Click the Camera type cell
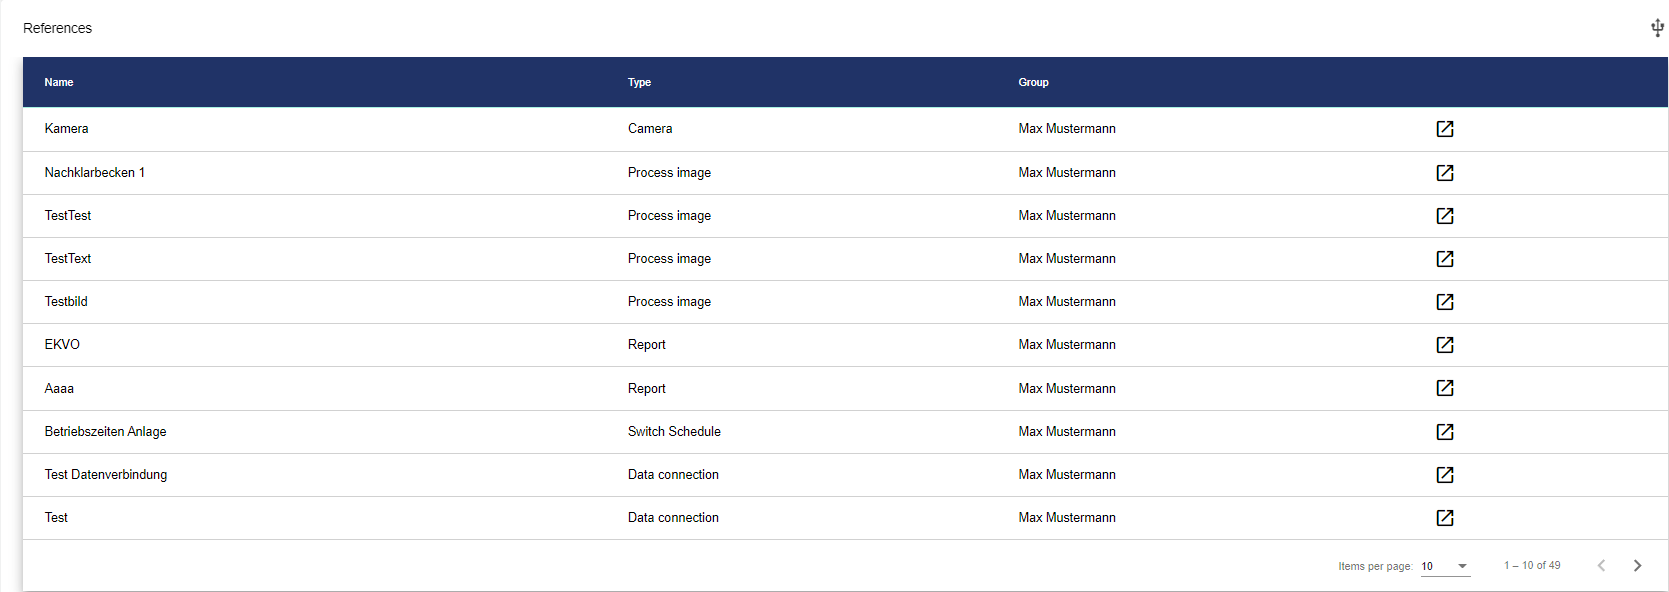The image size is (1669, 592). click(x=650, y=129)
